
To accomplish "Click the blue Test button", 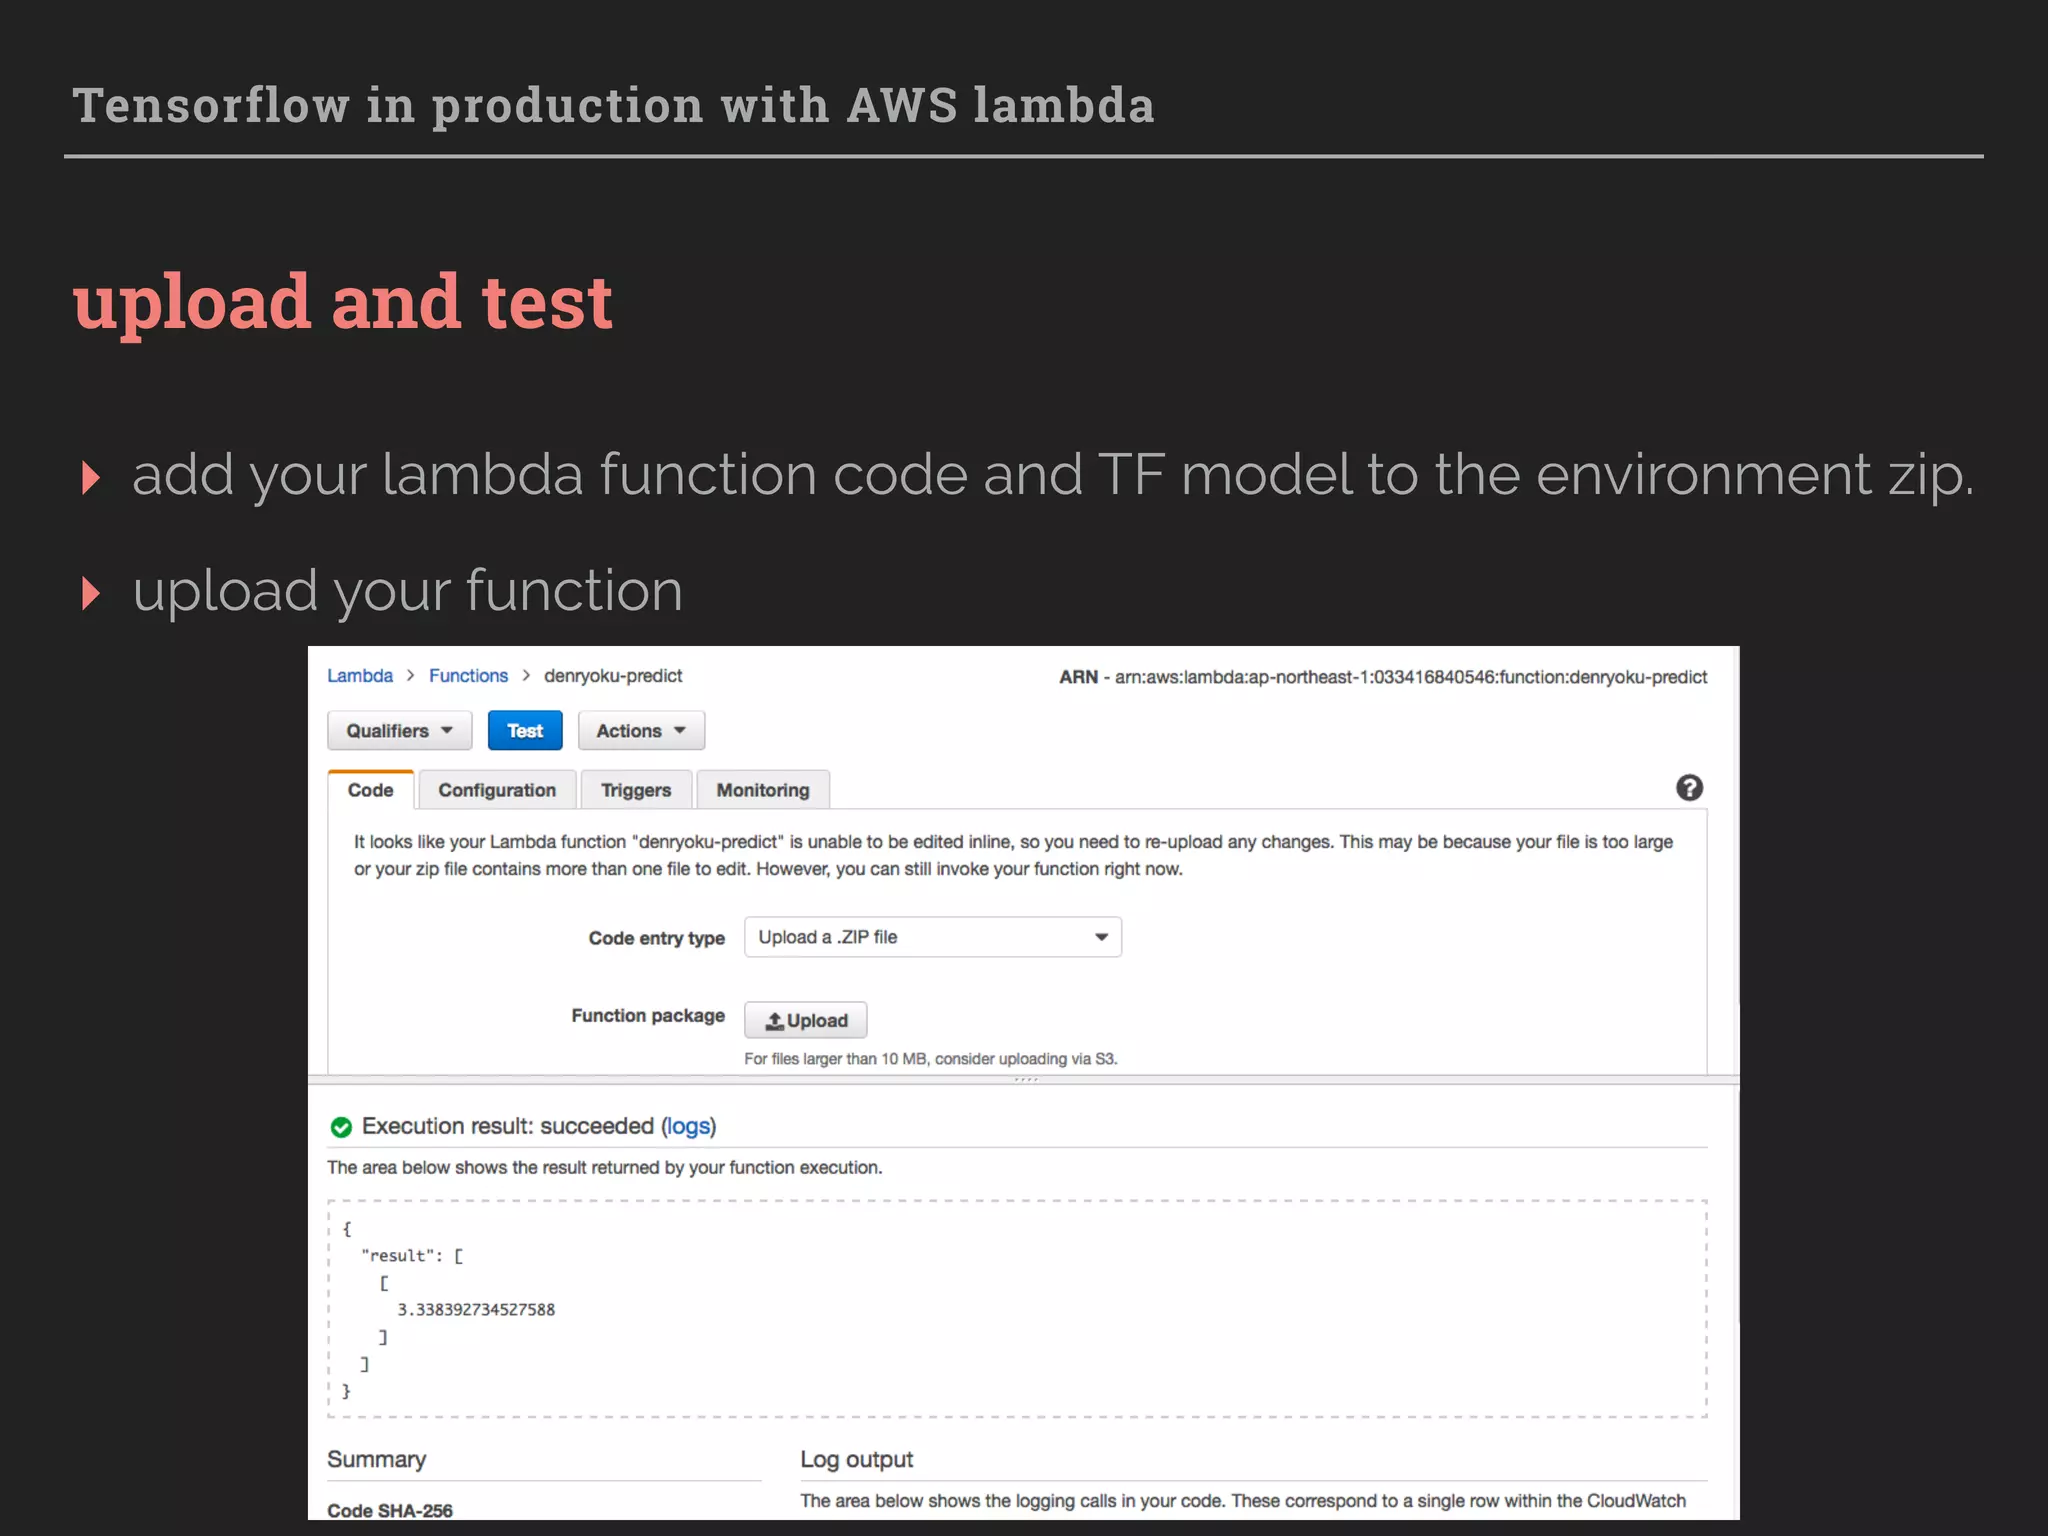I will 525,731.
